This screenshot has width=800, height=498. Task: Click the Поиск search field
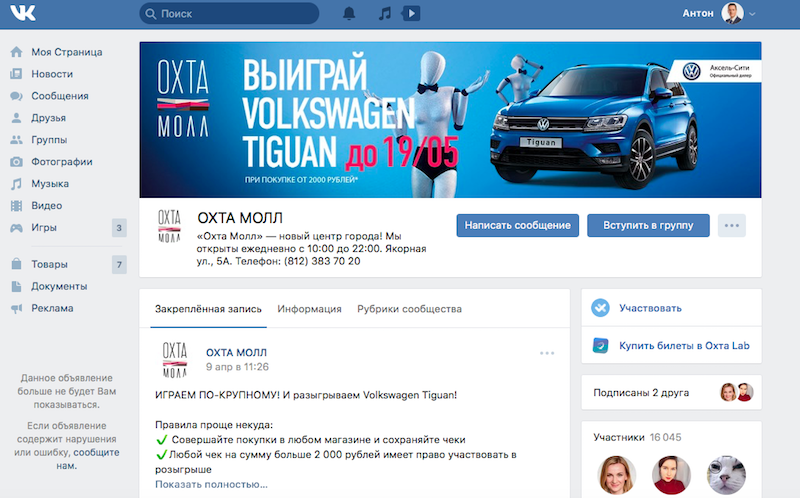click(230, 14)
